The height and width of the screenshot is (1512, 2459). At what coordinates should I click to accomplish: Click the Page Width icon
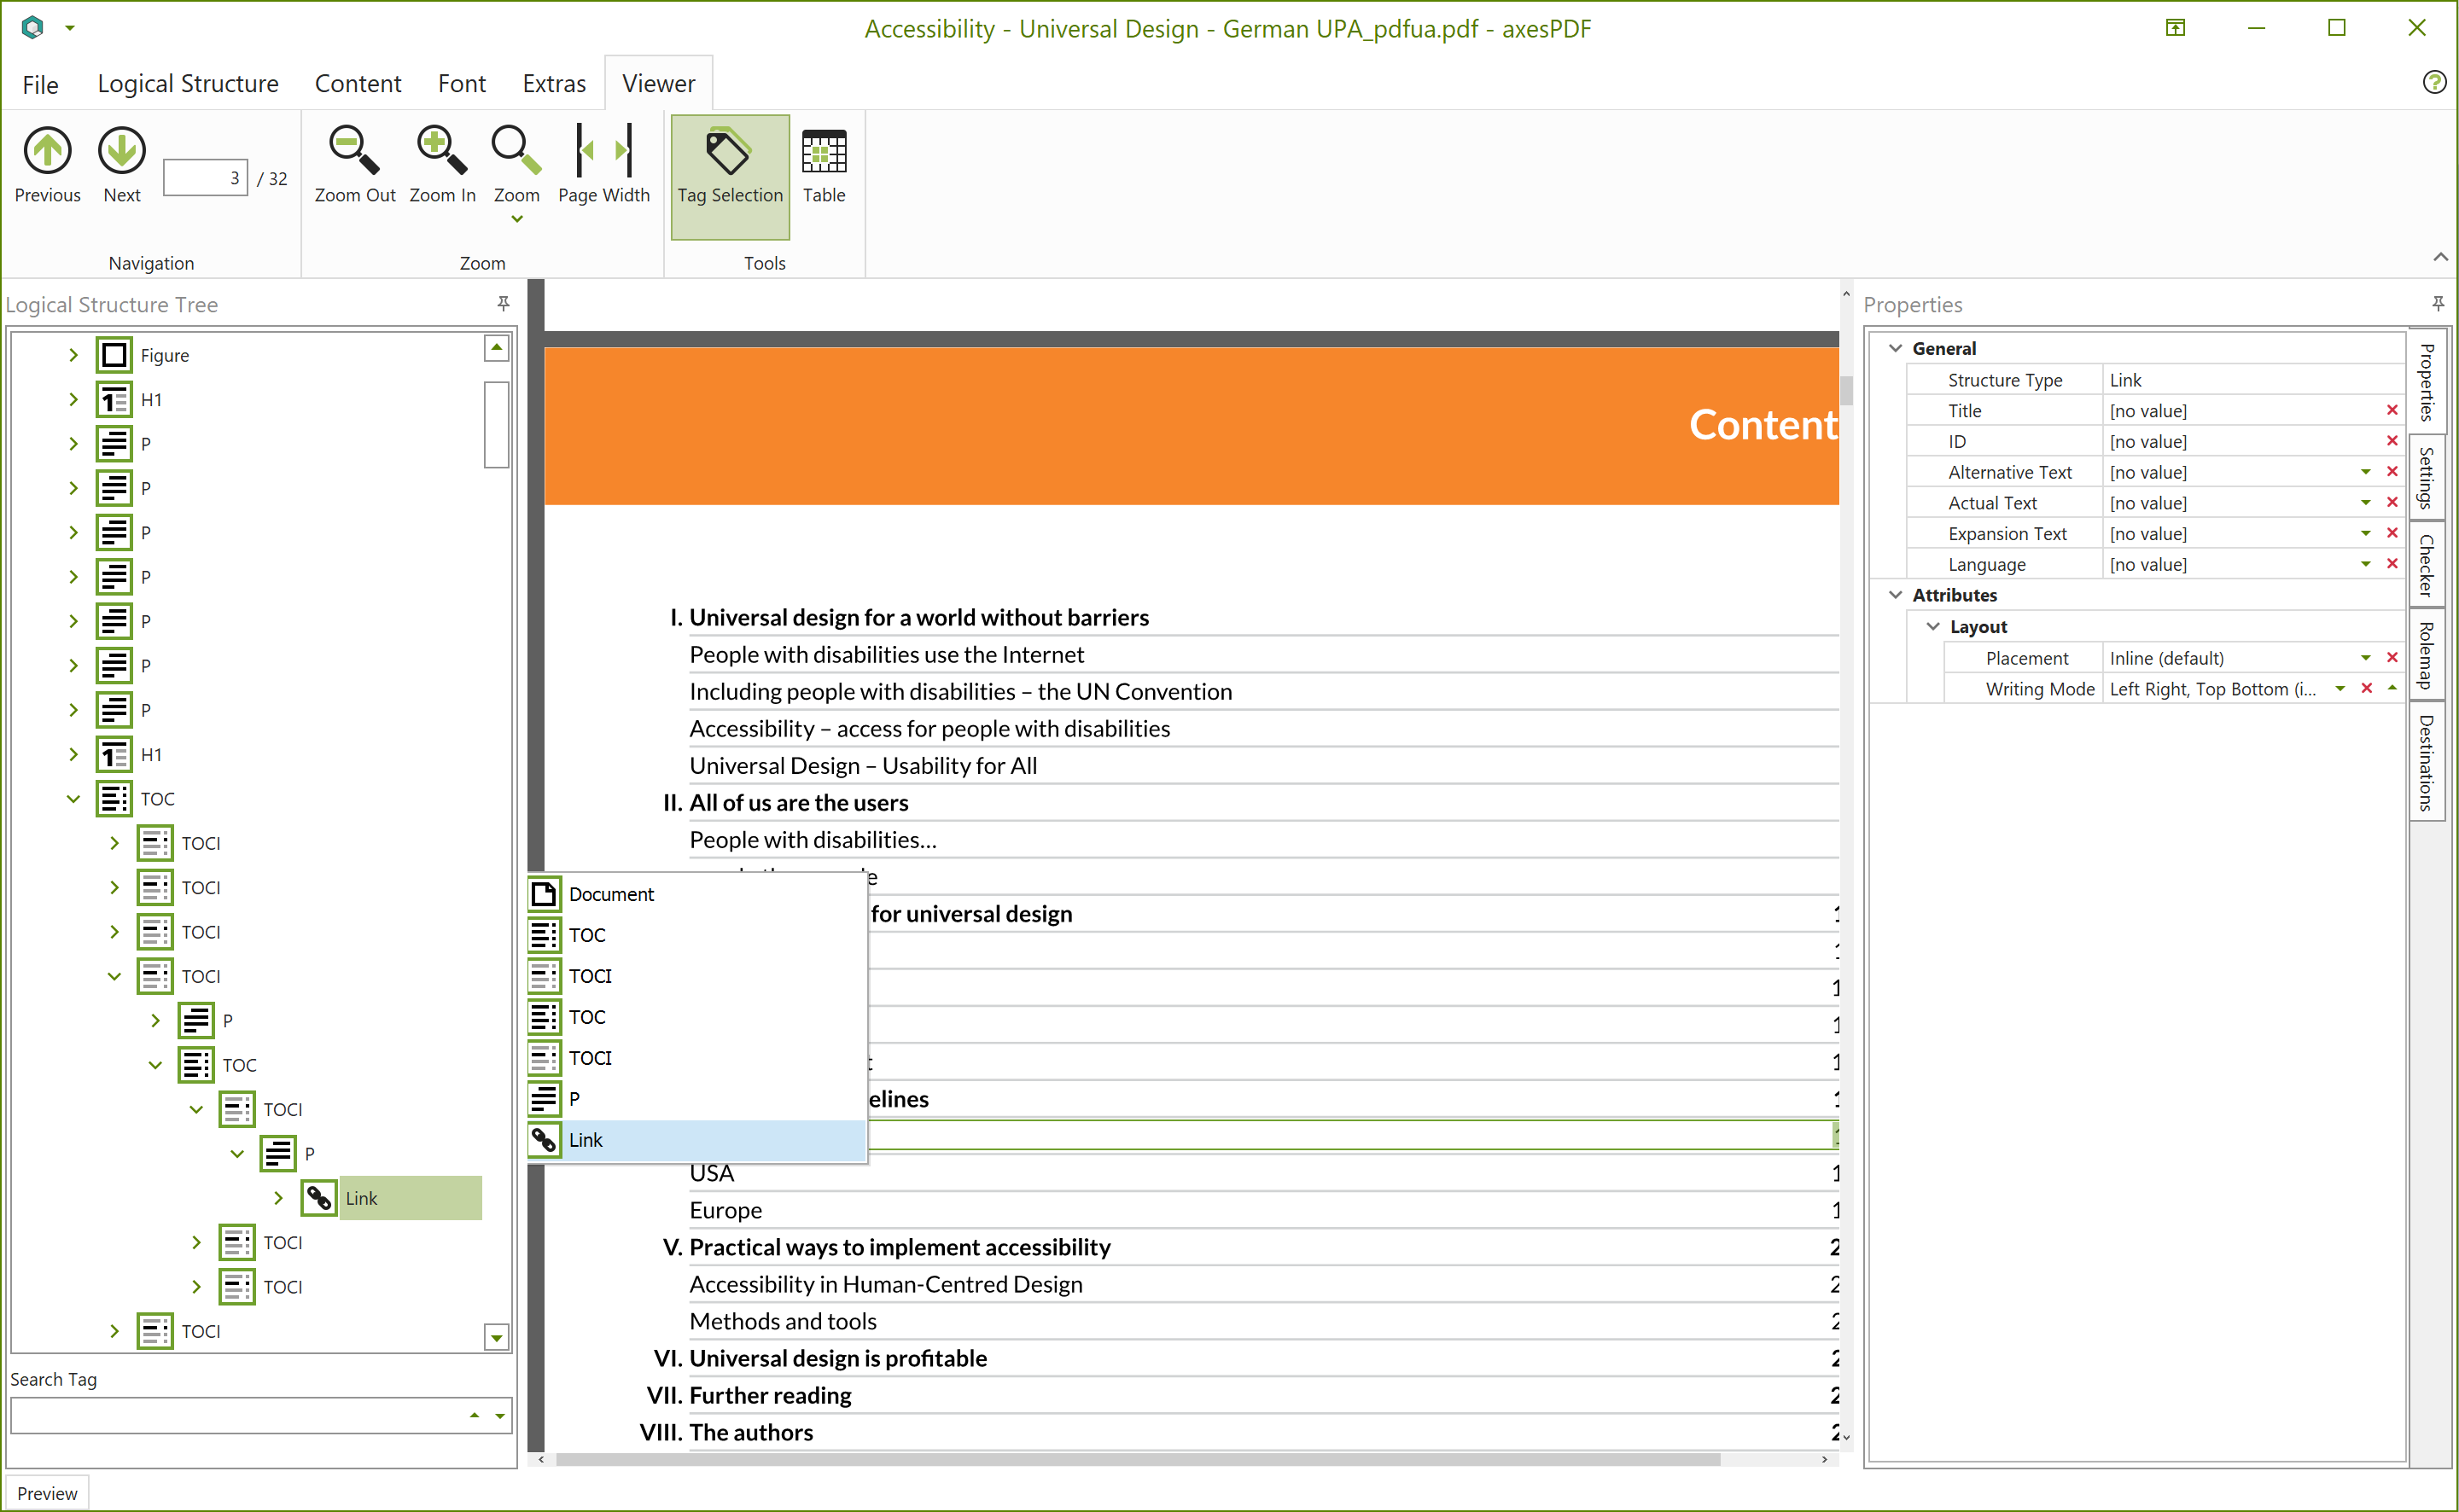[603, 151]
